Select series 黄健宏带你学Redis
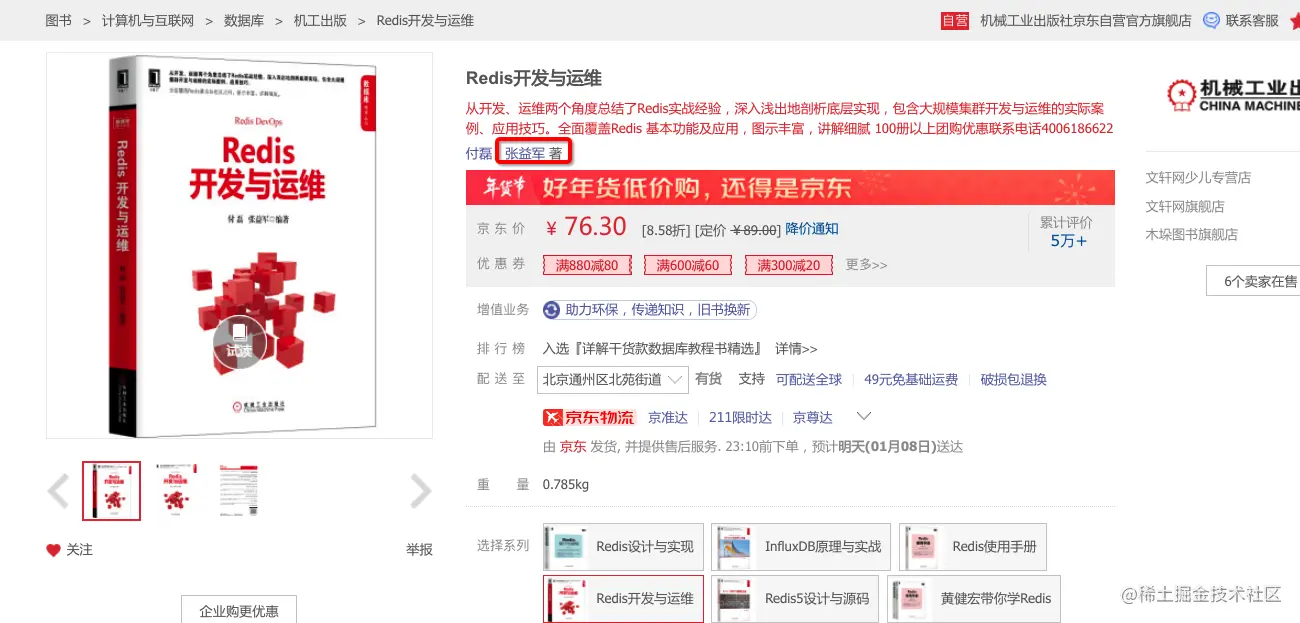This screenshot has height=623, width=1300. (974, 599)
